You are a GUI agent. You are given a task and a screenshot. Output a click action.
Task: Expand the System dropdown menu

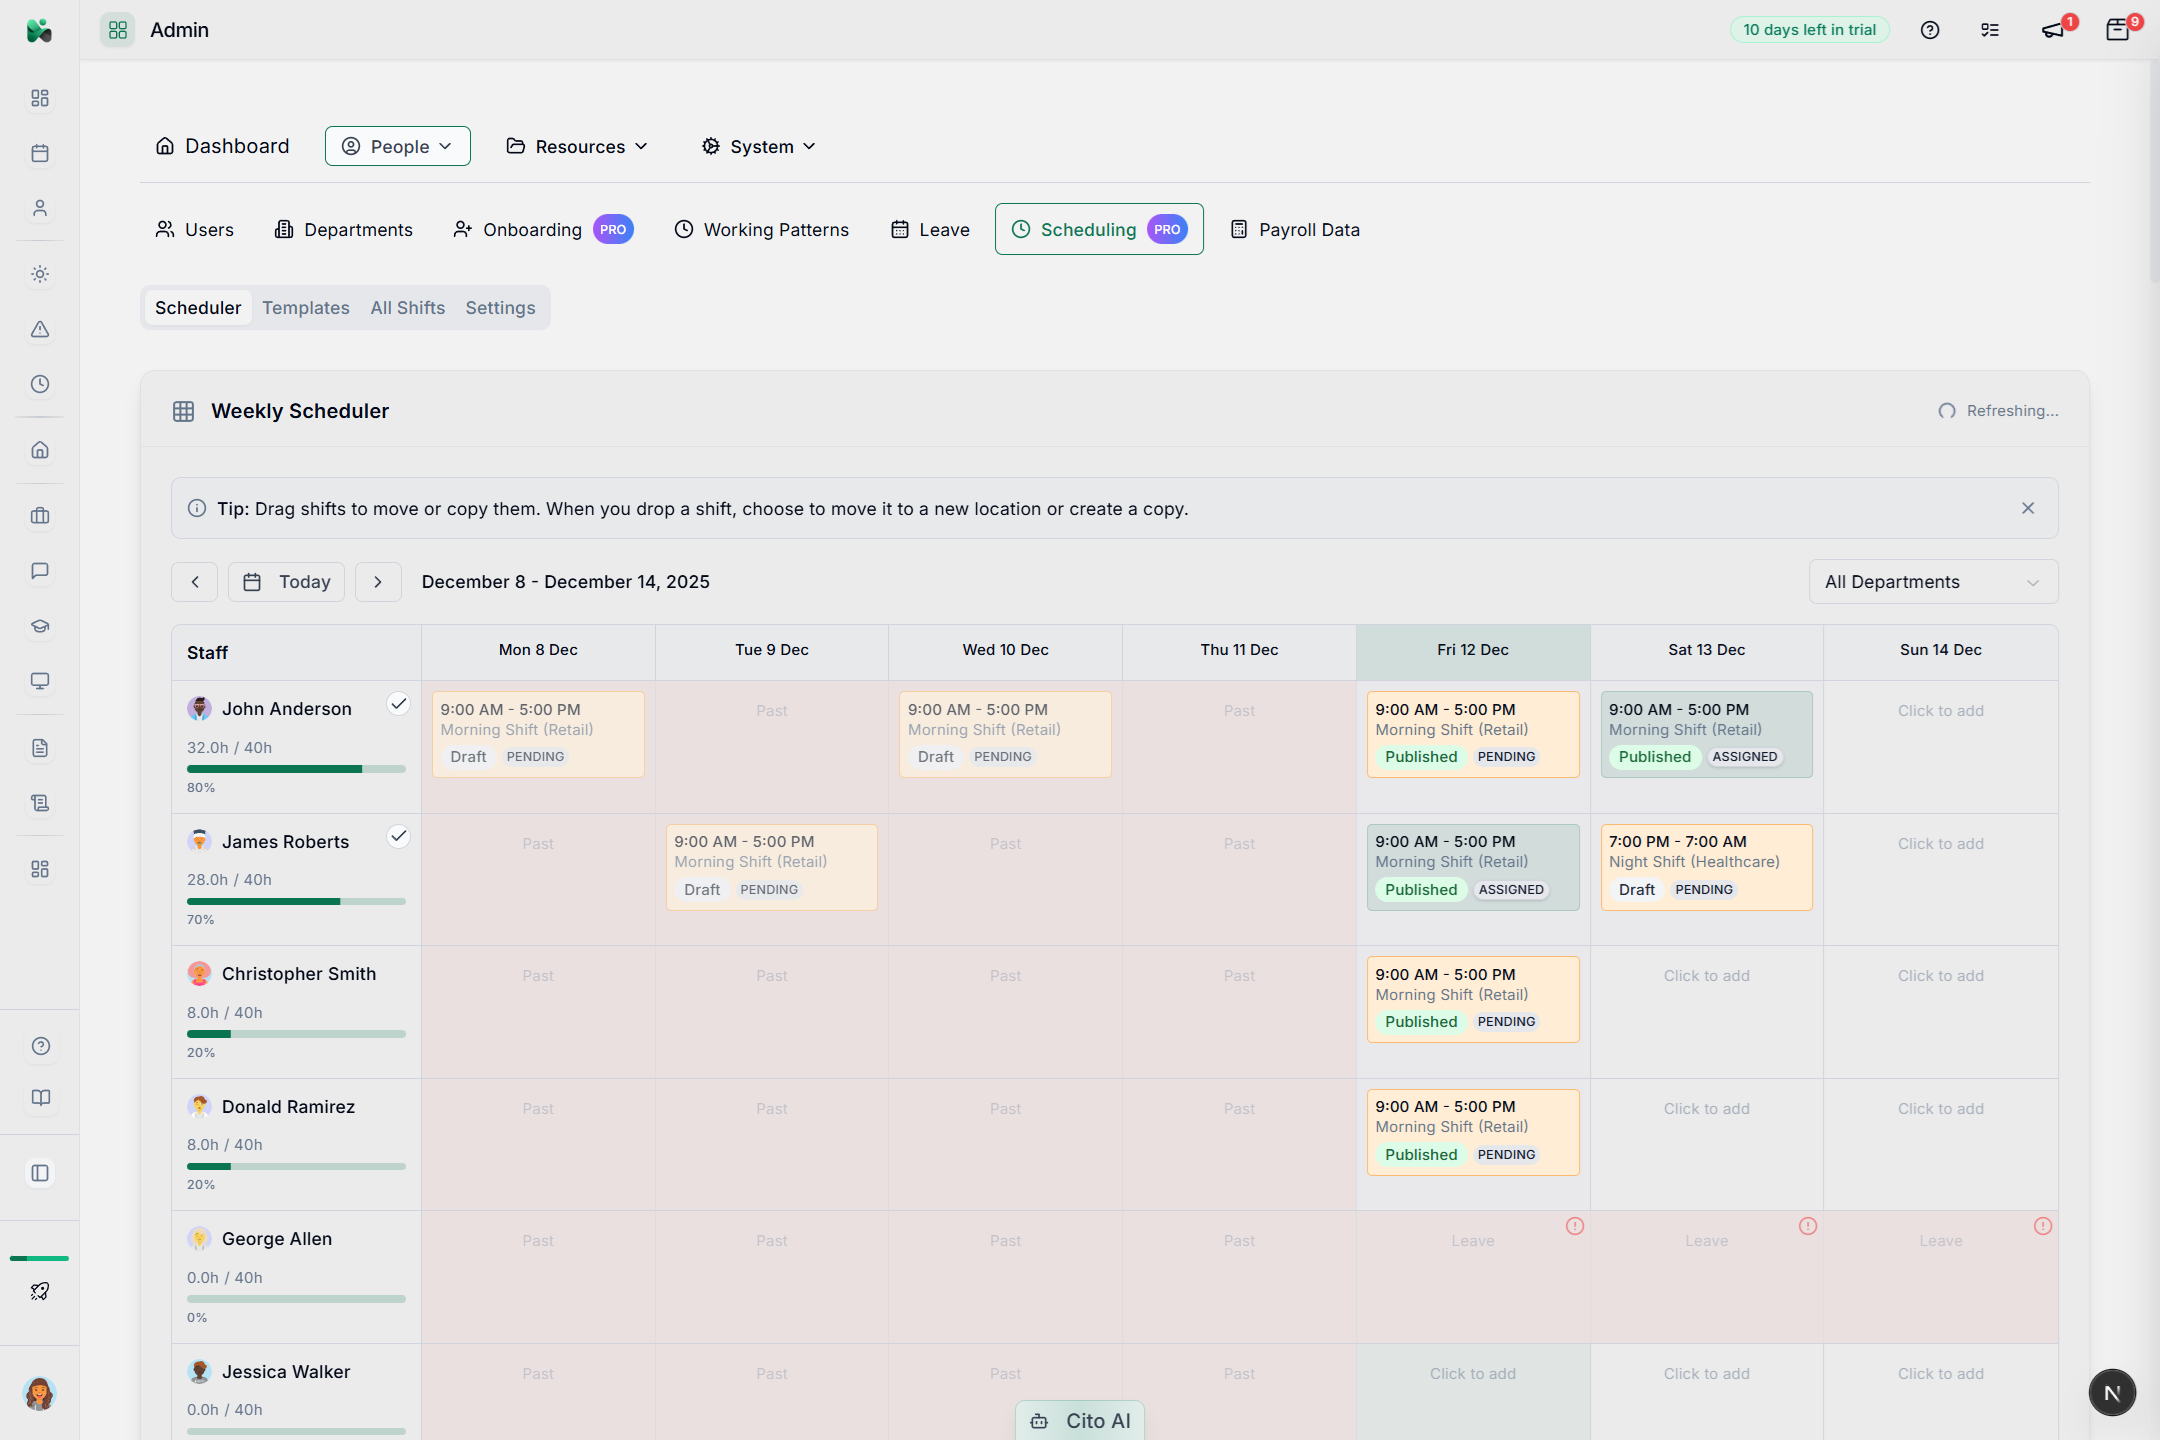point(759,146)
